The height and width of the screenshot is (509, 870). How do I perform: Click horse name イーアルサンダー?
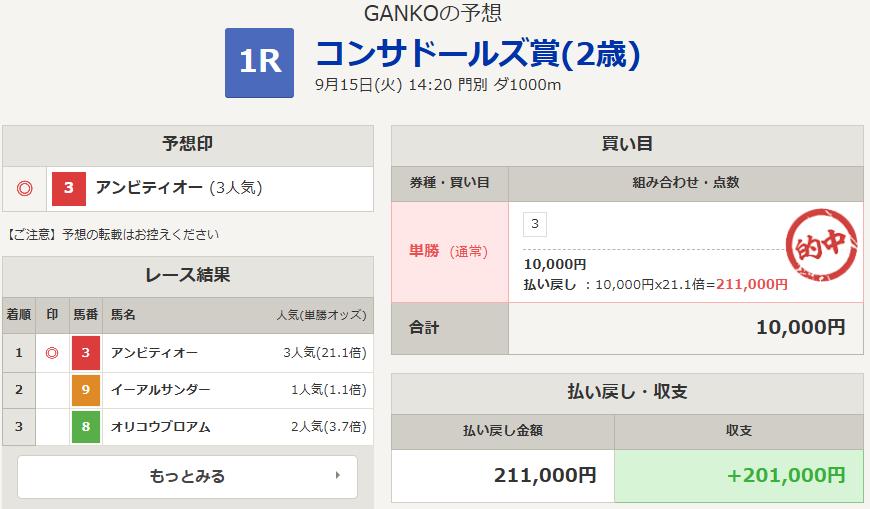160,390
